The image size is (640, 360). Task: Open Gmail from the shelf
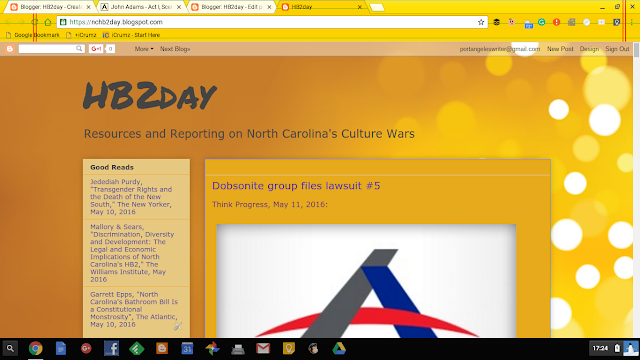[x=263, y=349]
